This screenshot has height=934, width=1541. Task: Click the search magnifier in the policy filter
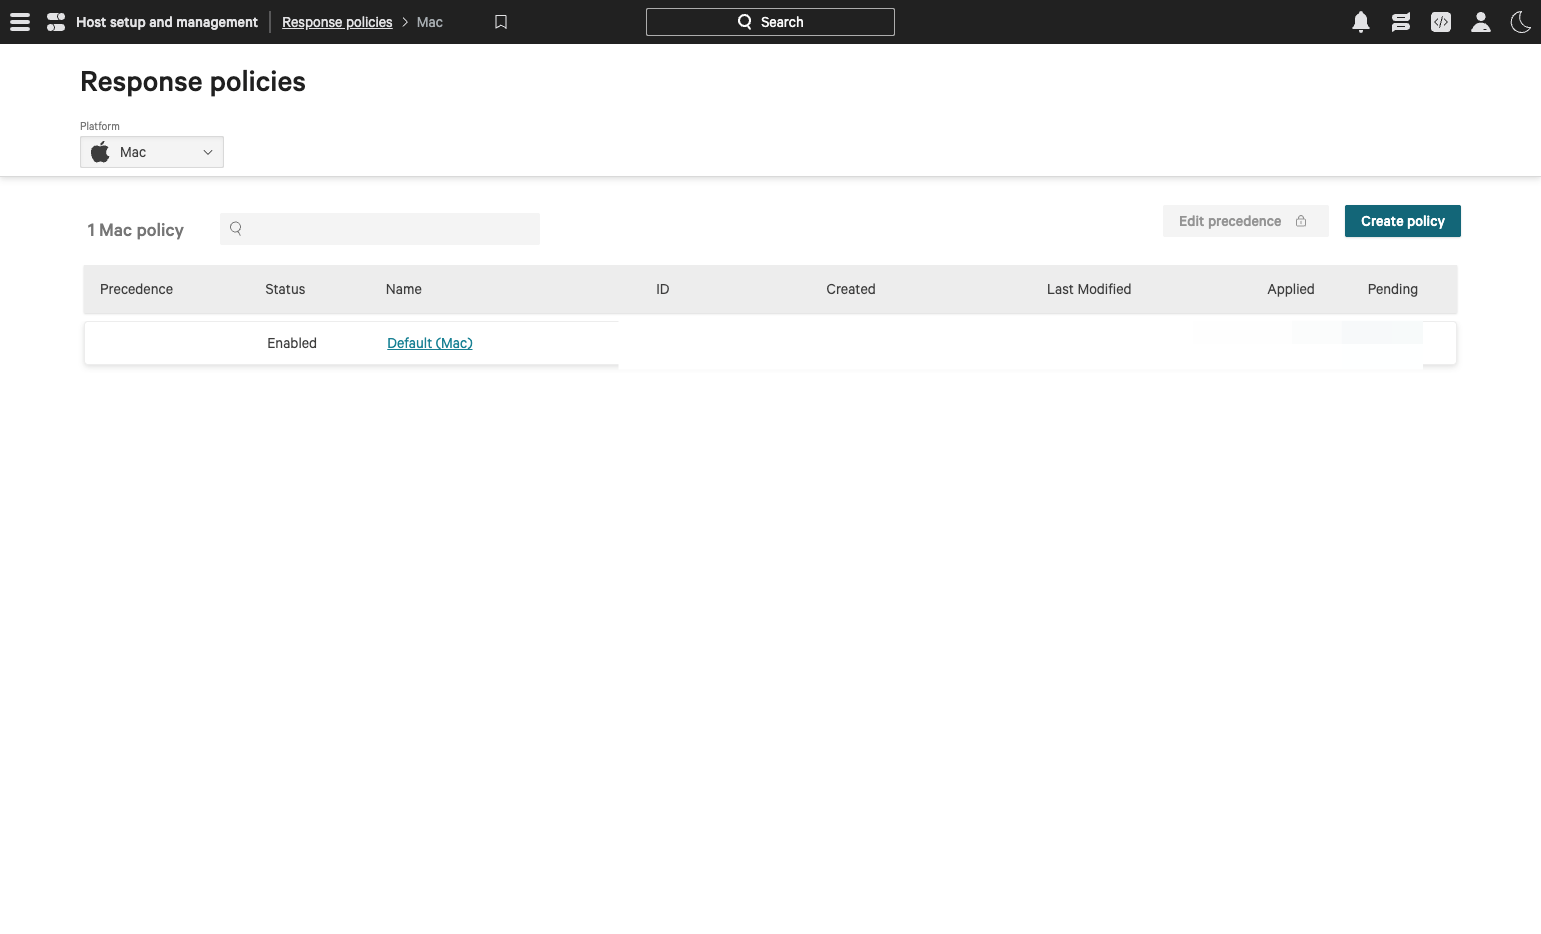(236, 229)
